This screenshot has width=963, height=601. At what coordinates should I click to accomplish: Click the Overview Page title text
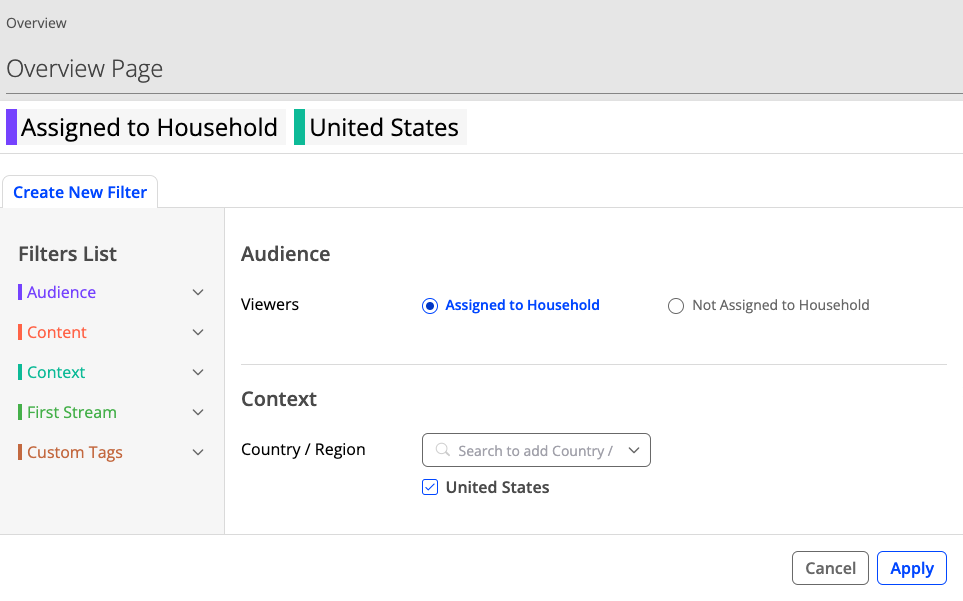85,69
